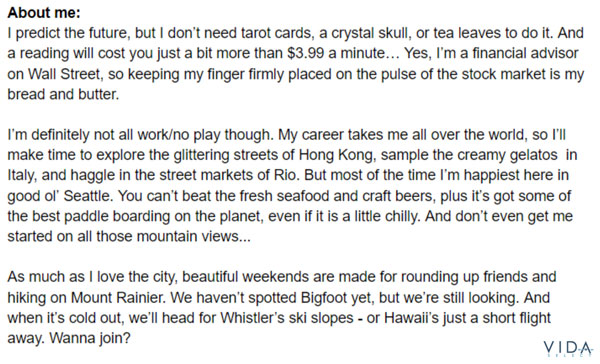Image resolution: width=600 pixels, height=364 pixels.
Task: Click the "Wanna join?" closing question
Action: click(x=90, y=338)
